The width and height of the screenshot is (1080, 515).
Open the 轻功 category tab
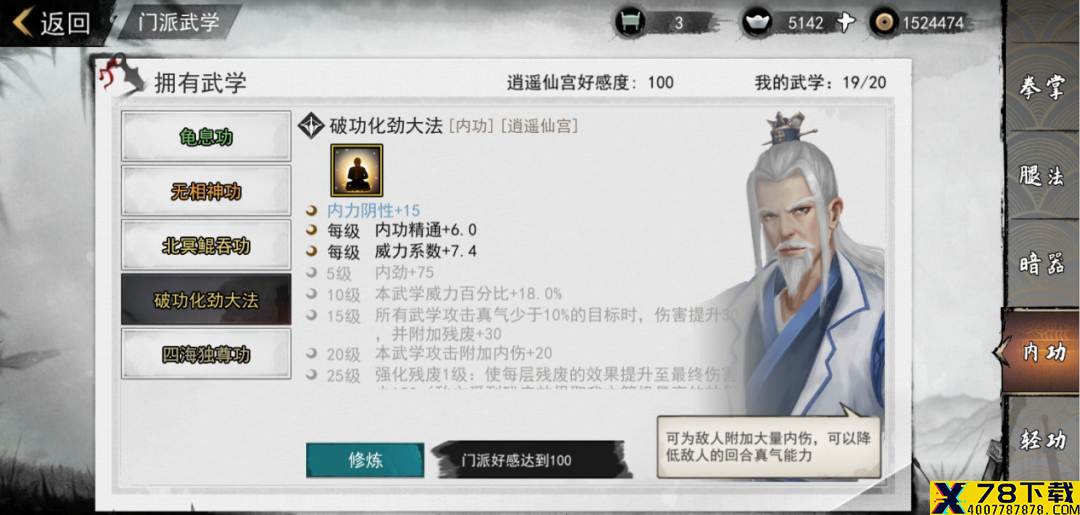(1042, 439)
